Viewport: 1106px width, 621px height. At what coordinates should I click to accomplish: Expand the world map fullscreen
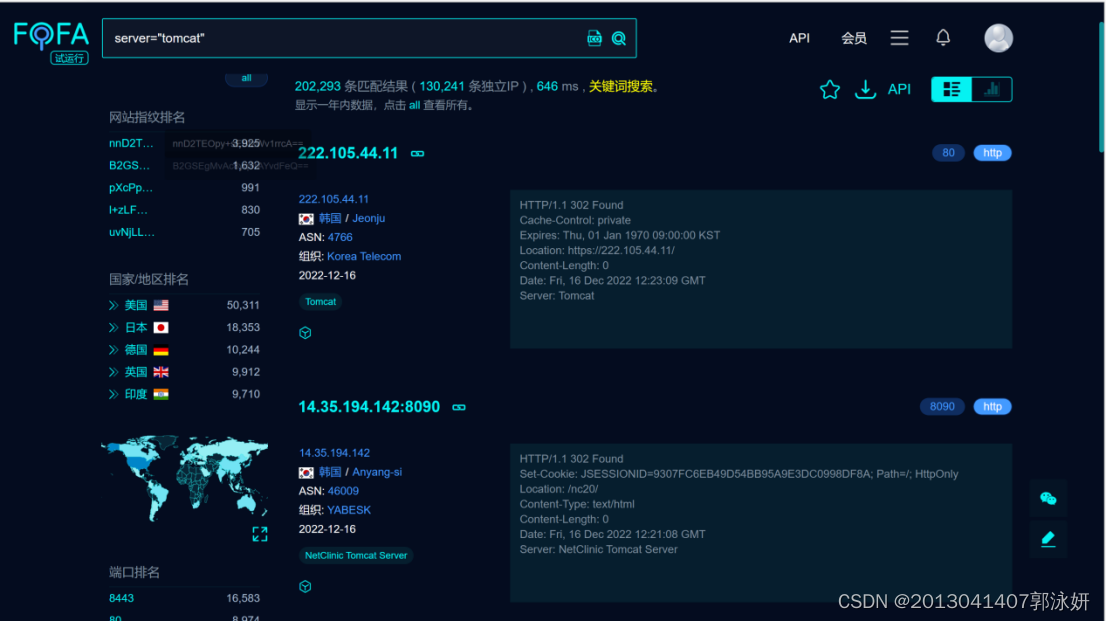[x=260, y=534]
